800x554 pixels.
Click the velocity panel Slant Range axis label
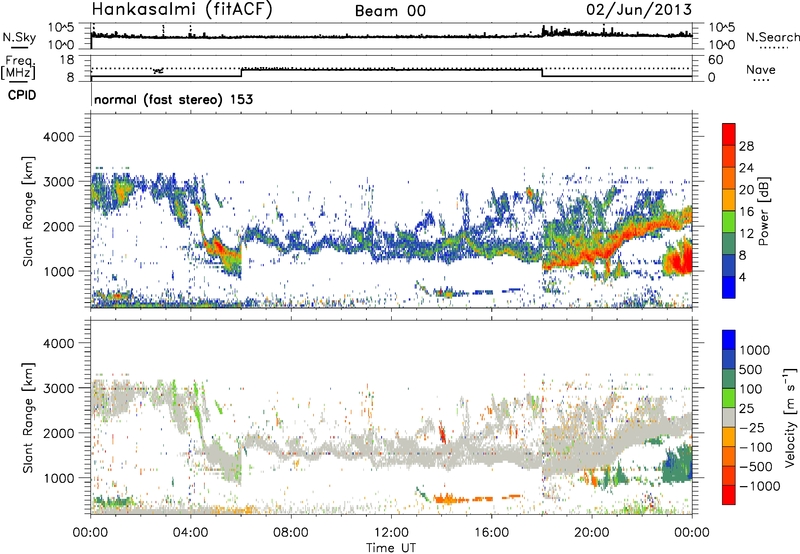click(28, 418)
